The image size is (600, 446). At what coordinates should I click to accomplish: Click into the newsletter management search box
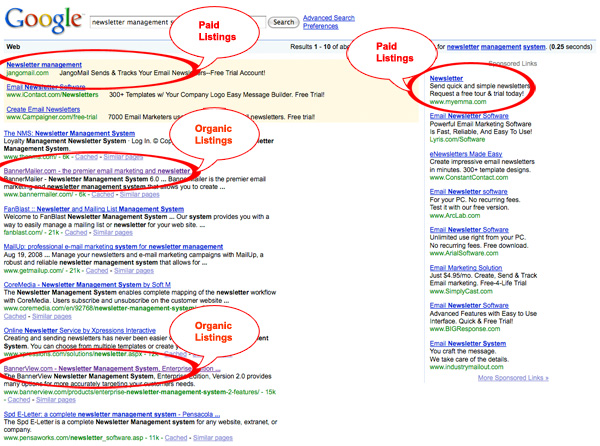tap(178, 22)
